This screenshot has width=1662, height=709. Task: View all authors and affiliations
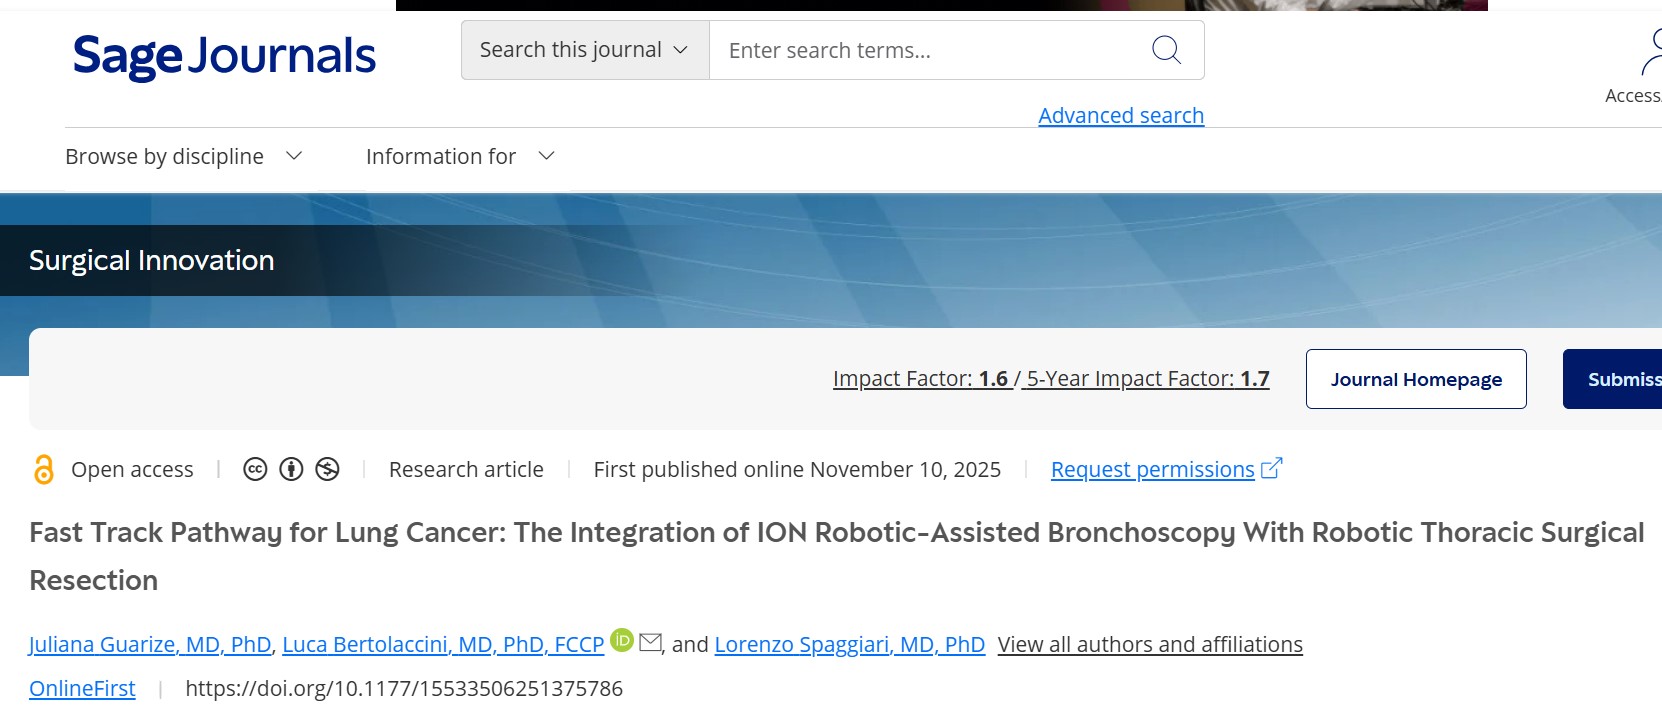pyautogui.click(x=1150, y=644)
